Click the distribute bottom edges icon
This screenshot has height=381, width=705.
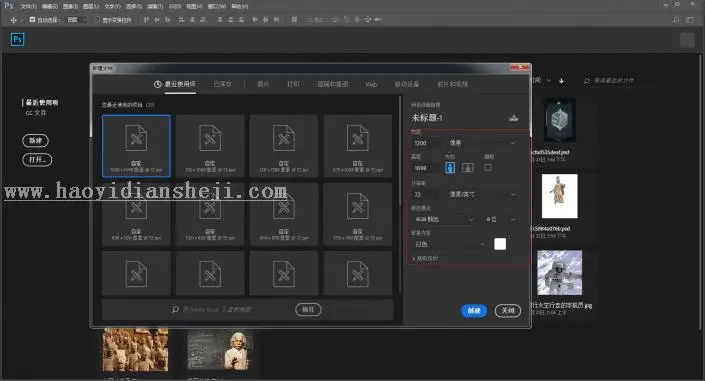pos(241,20)
